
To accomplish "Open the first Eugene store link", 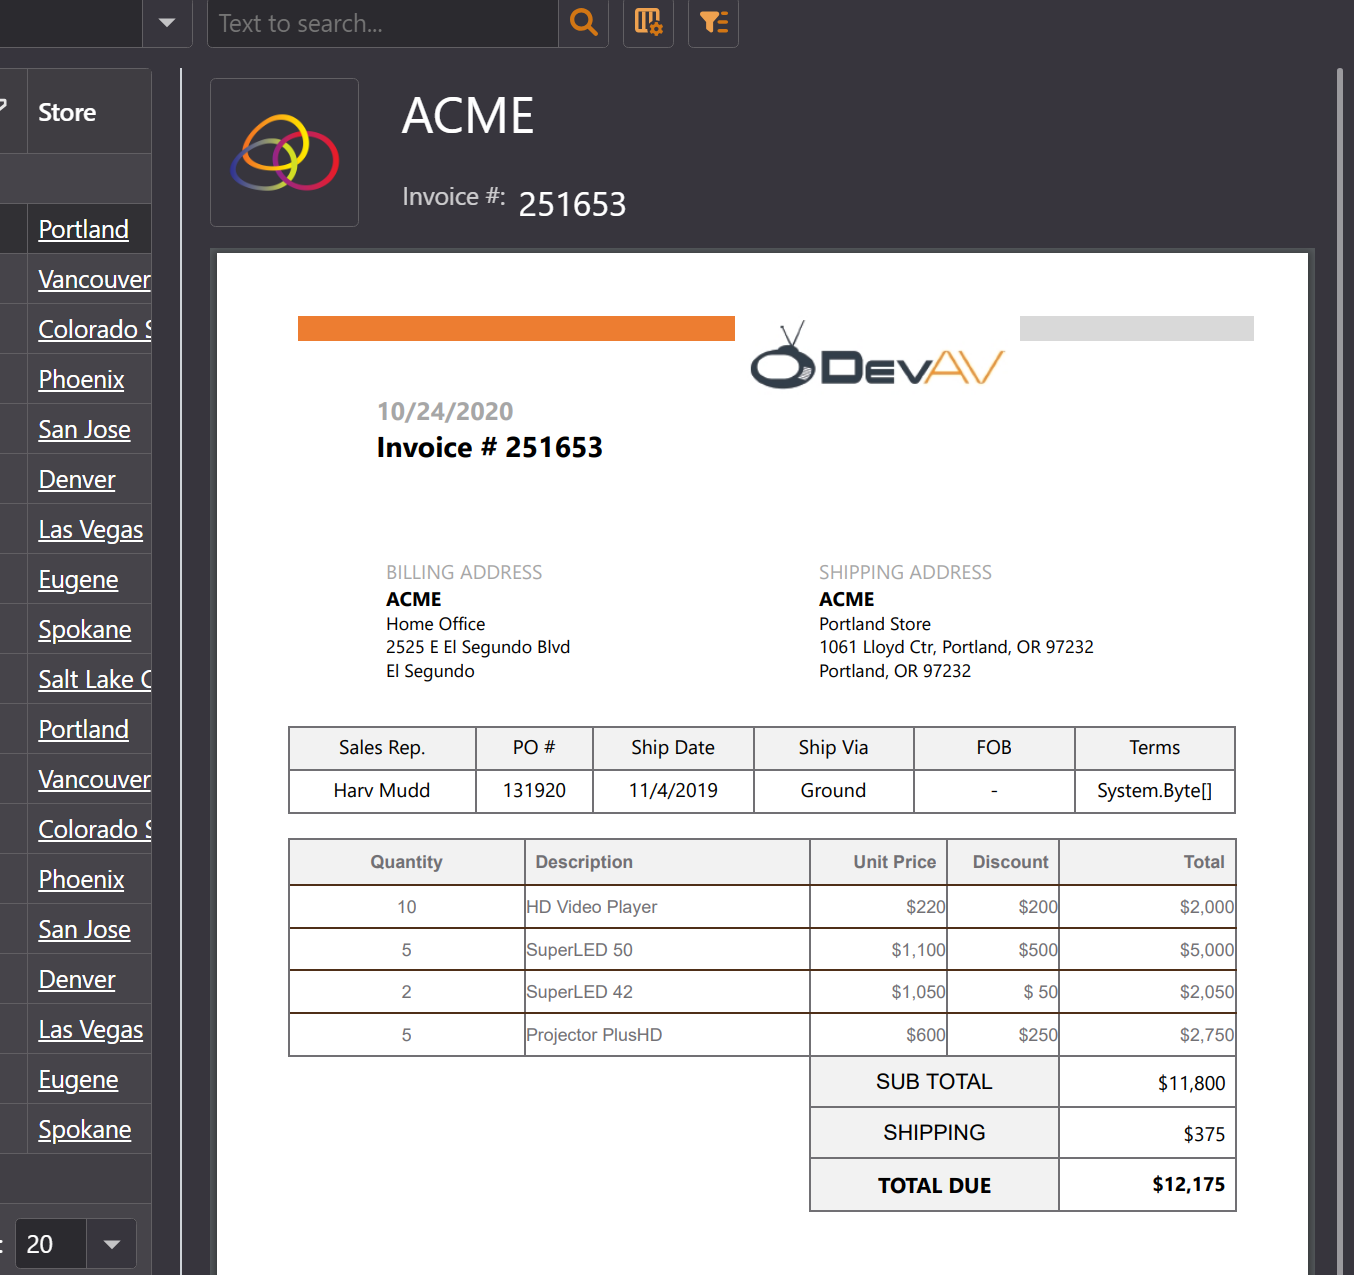I will coord(78,579).
